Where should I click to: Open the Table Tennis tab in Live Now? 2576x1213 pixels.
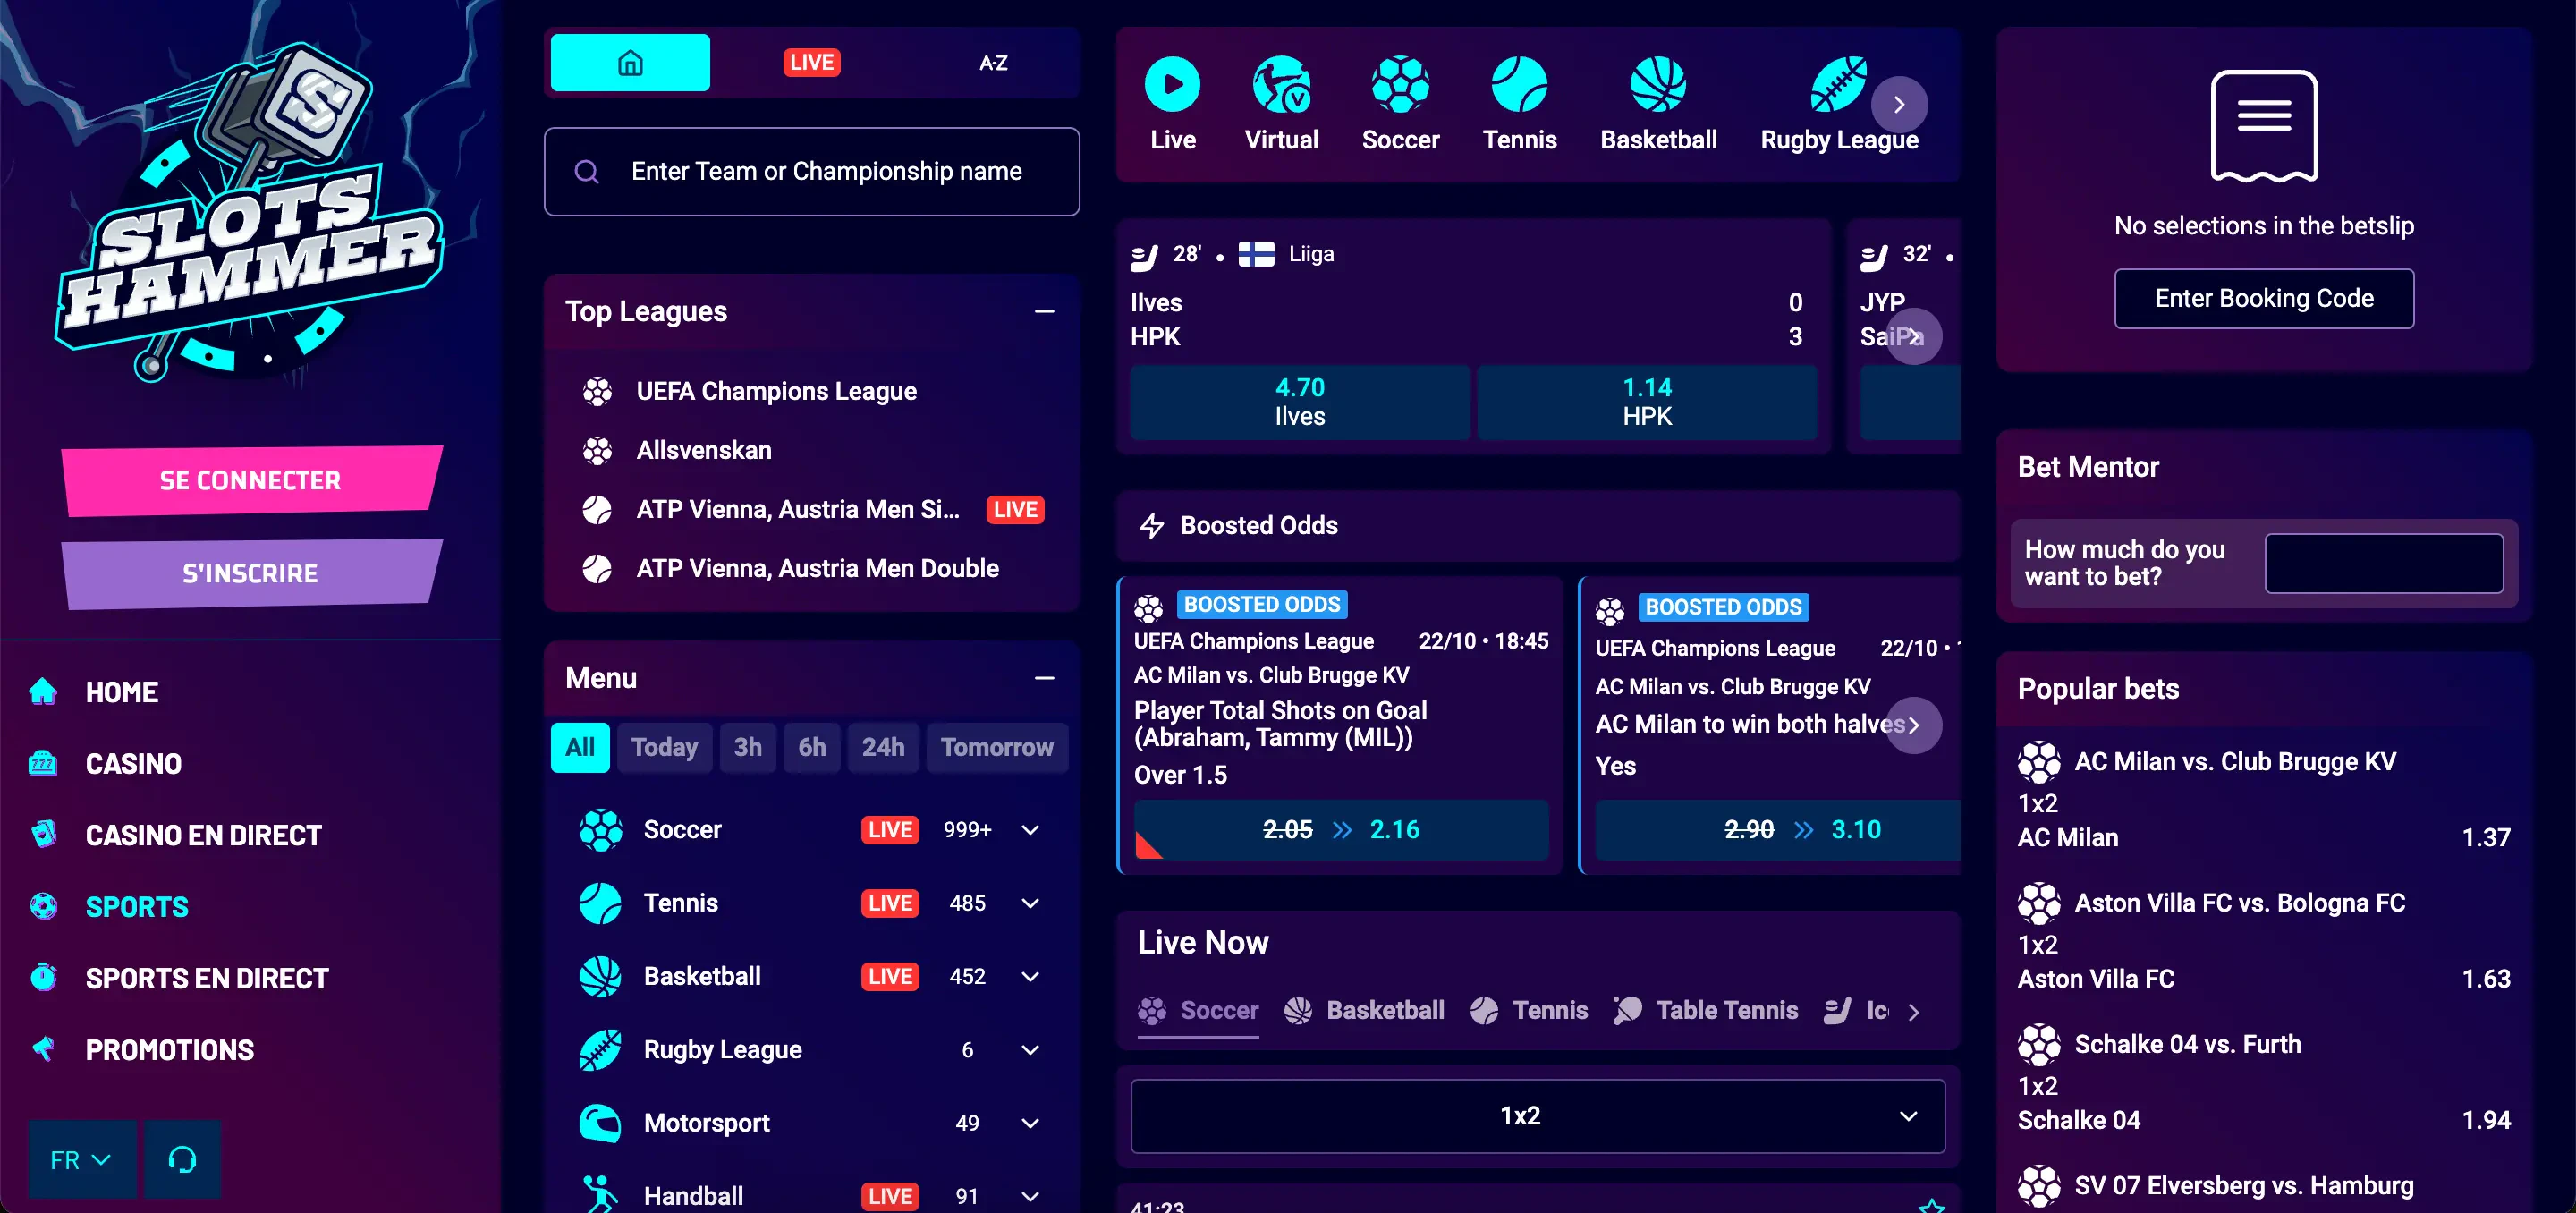(x=1705, y=1011)
